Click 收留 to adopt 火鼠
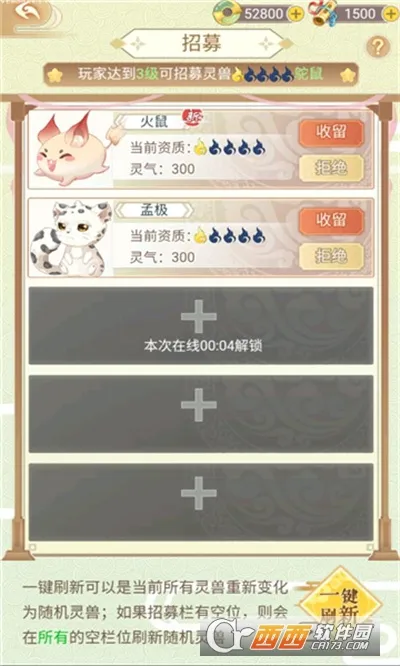Screen dimensions: 400x666 pyautogui.click(x=331, y=133)
